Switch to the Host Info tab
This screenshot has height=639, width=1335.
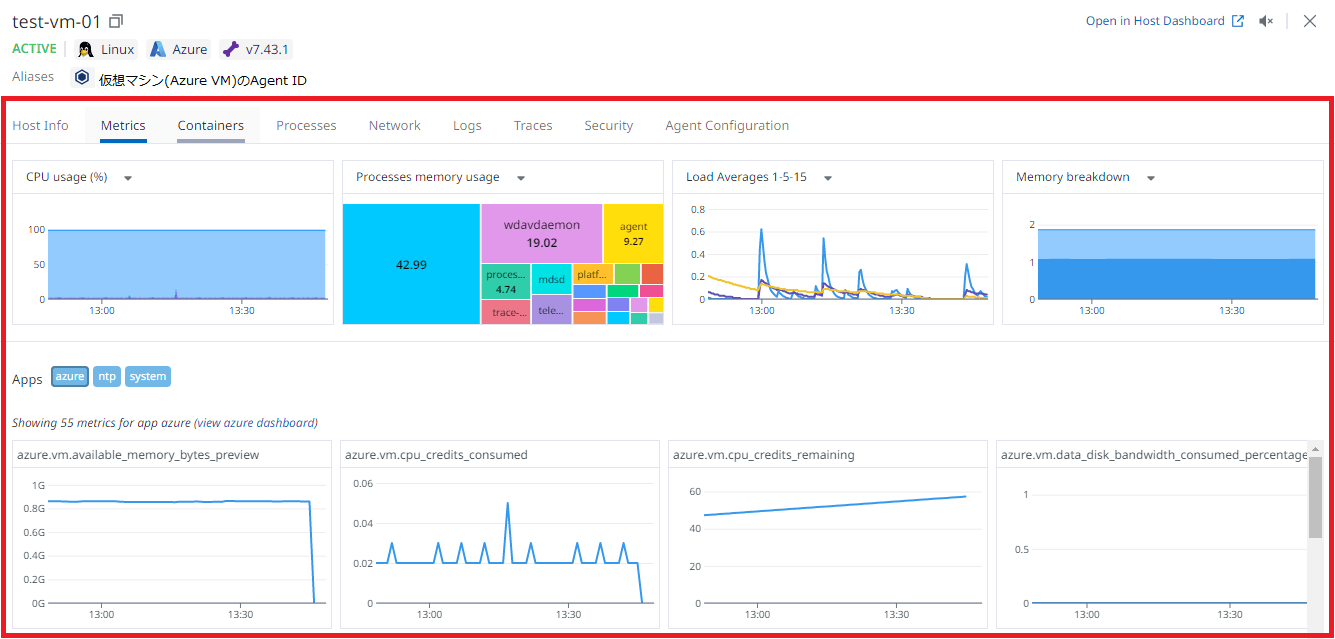click(41, 125)
